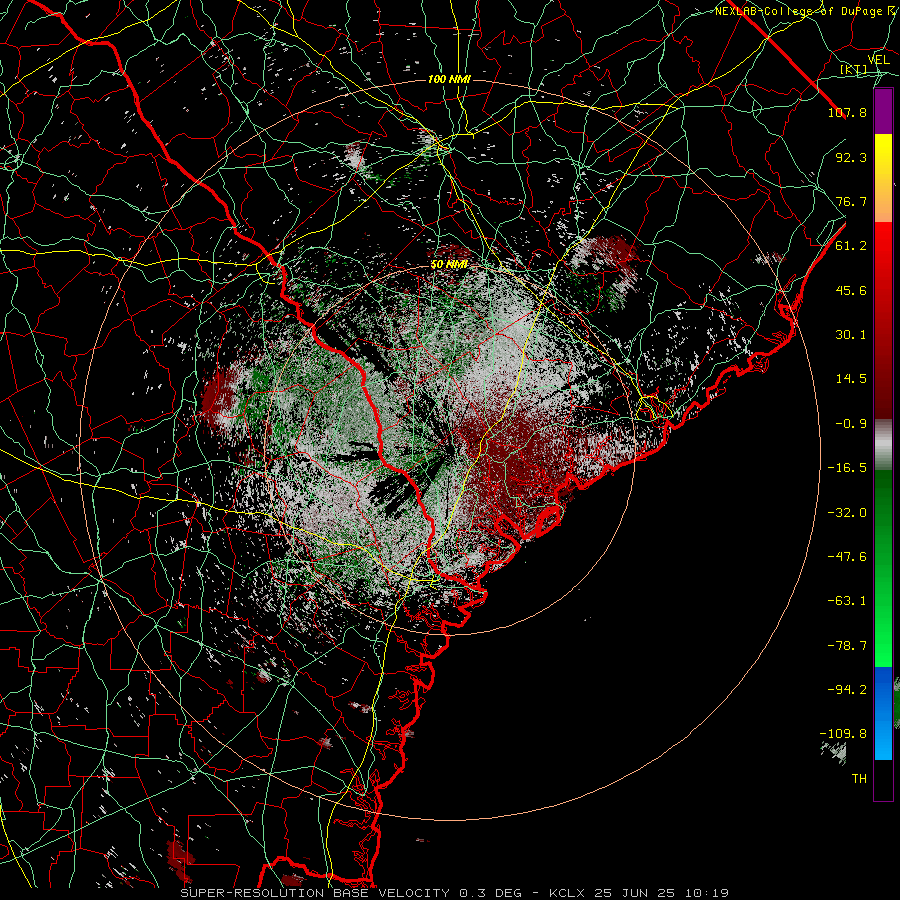Click the -16.5 velocity scale value
Screen dimensions: 900x900
coord(847,468)
